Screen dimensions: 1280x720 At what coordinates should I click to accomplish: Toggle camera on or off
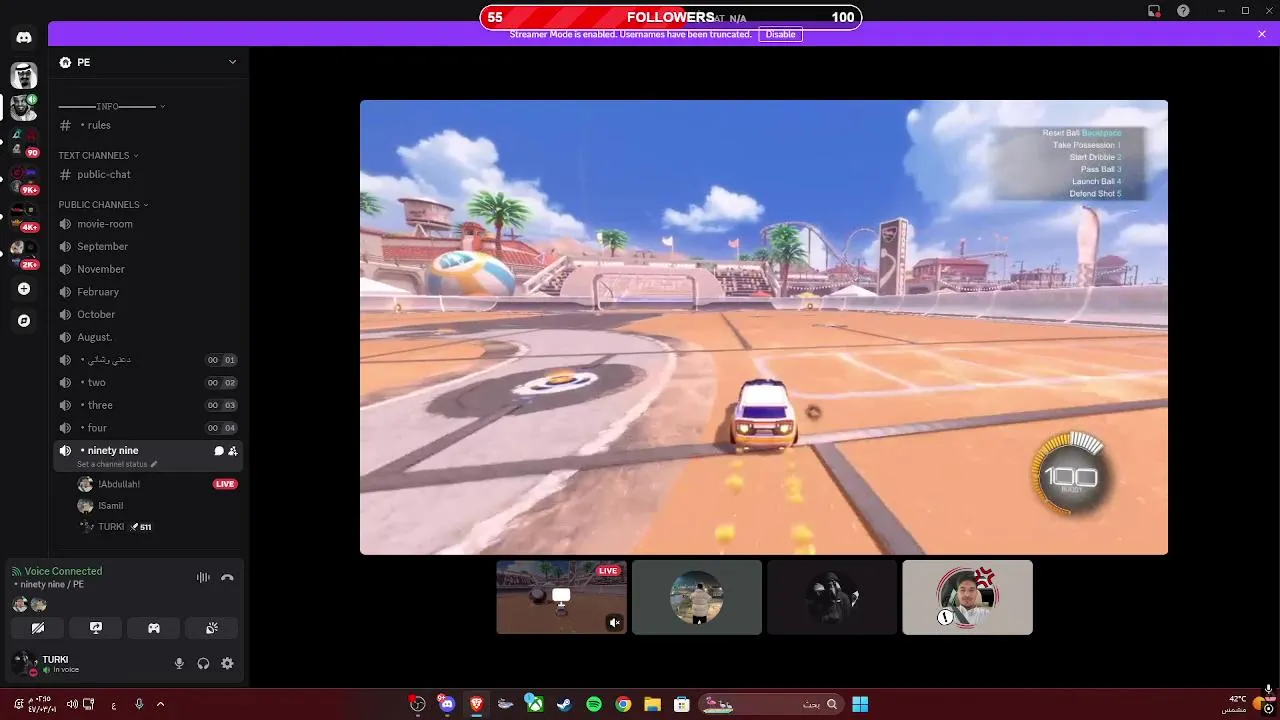pyautogui.click(x=38, y=628)
